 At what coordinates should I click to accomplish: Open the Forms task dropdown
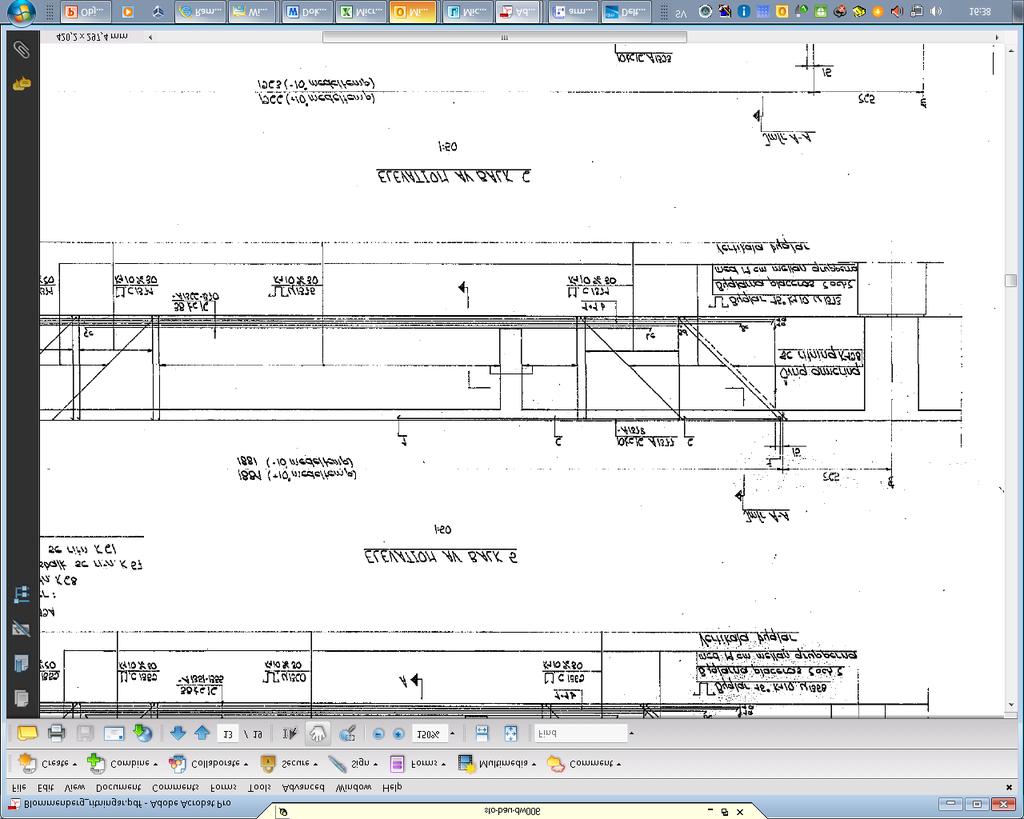418,763
